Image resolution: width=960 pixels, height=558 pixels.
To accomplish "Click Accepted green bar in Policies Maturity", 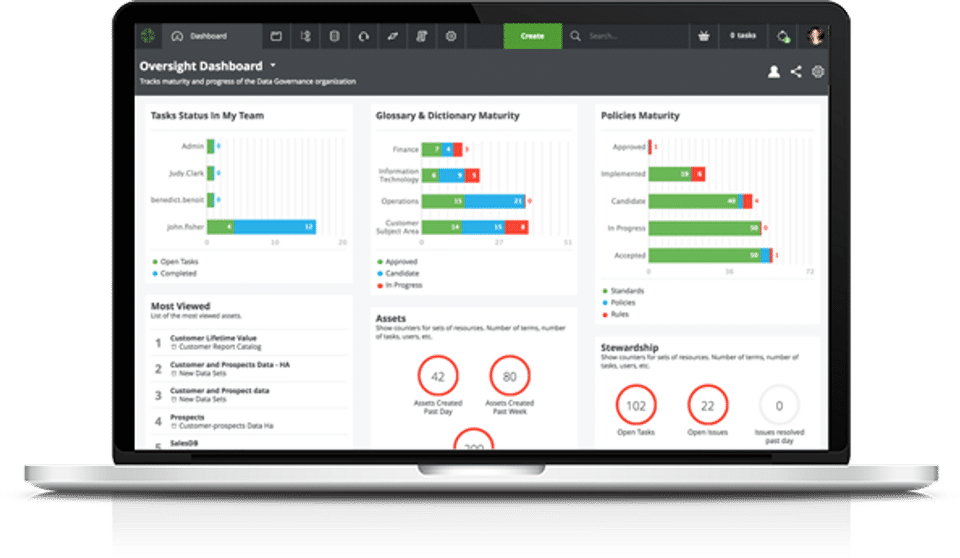I will coord(705,255).
